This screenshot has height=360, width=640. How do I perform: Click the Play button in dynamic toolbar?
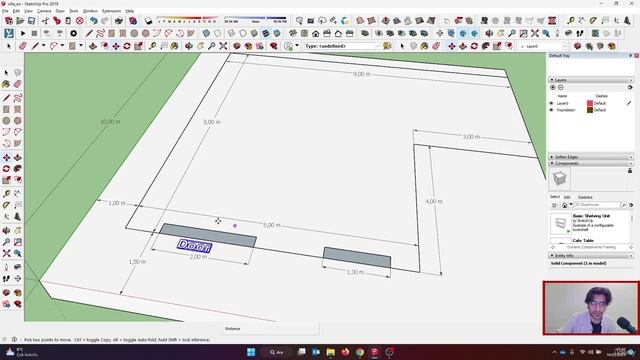pos(23,33)
